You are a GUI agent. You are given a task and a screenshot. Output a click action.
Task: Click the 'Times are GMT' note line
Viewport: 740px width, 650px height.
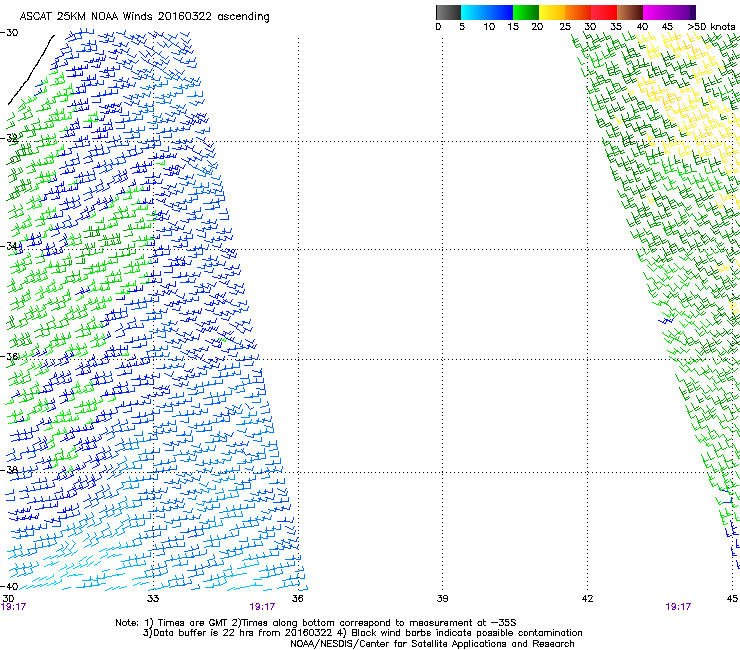coord(316,623)
